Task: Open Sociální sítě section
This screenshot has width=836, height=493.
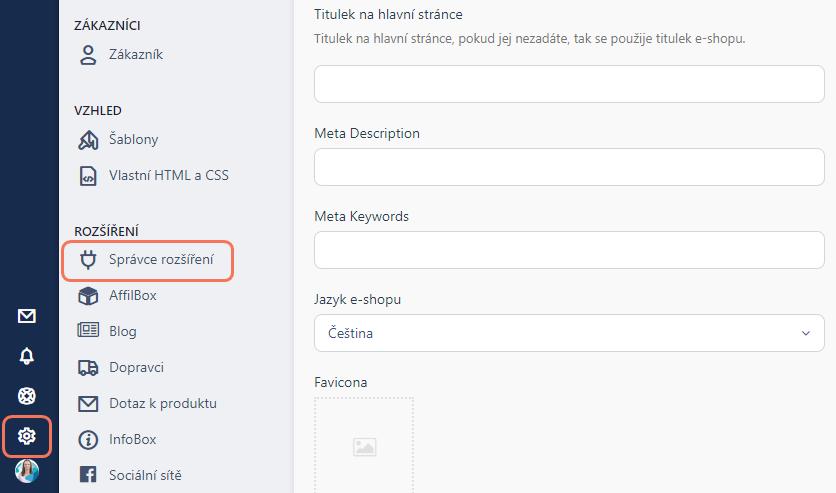Action: click(145, 475)
